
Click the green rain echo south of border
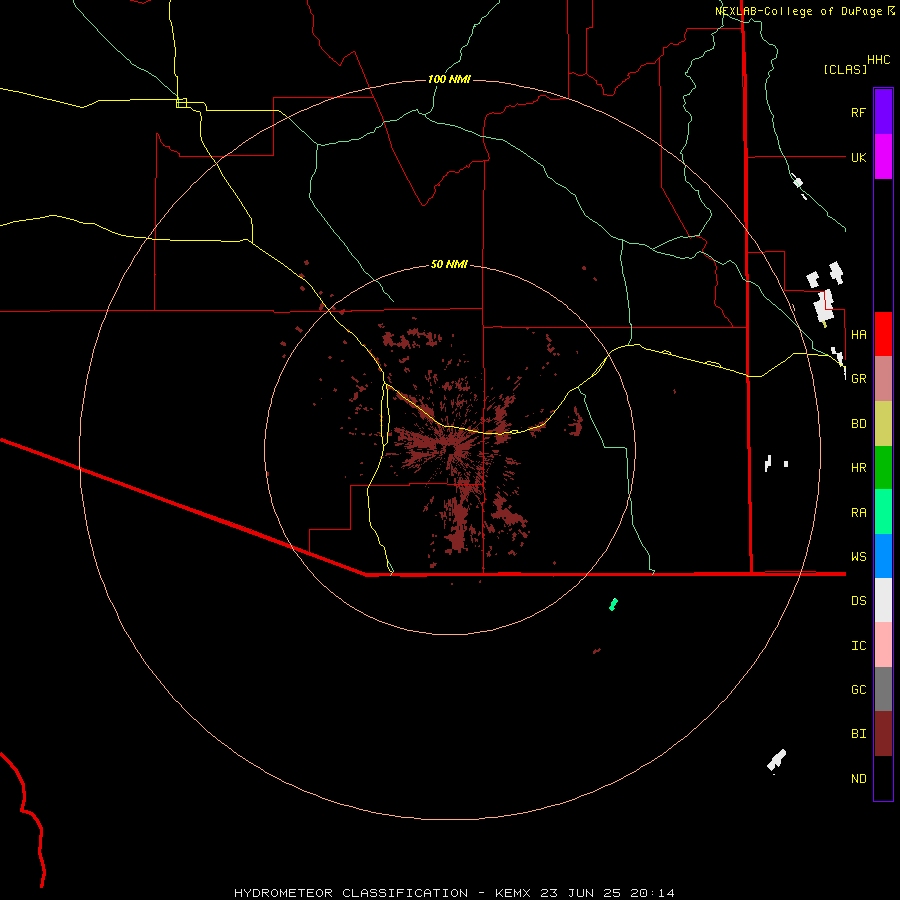(613, 604)
